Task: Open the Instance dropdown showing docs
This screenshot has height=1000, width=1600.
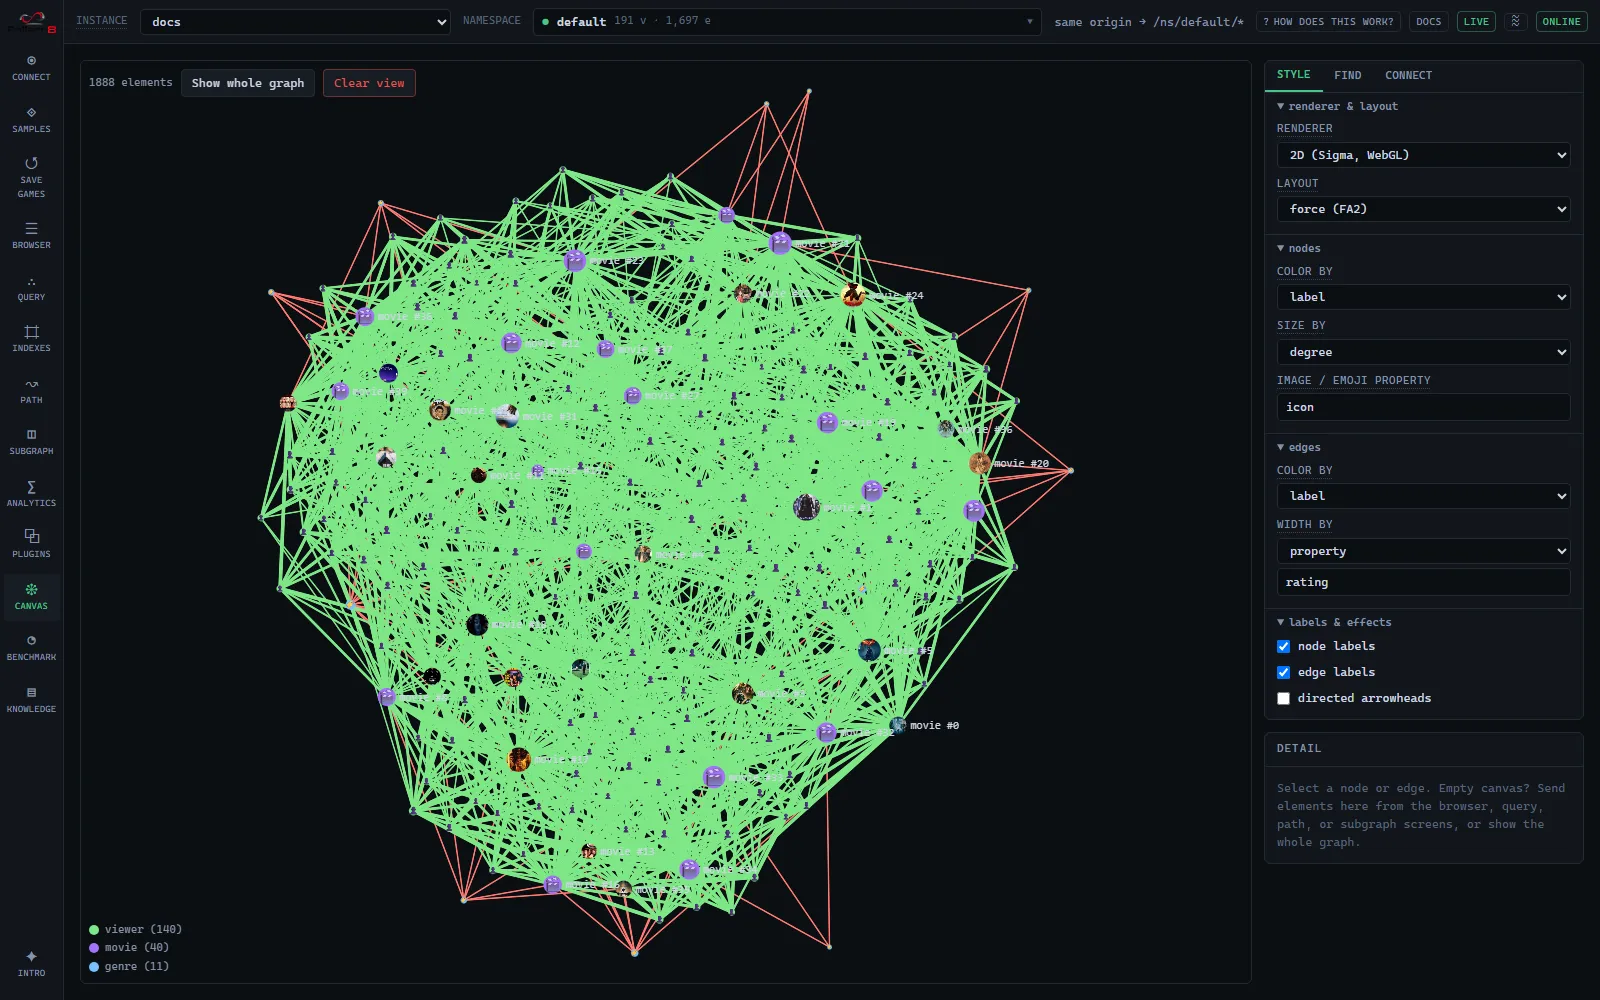Action: pyautogui.click(x=295, y=22)
